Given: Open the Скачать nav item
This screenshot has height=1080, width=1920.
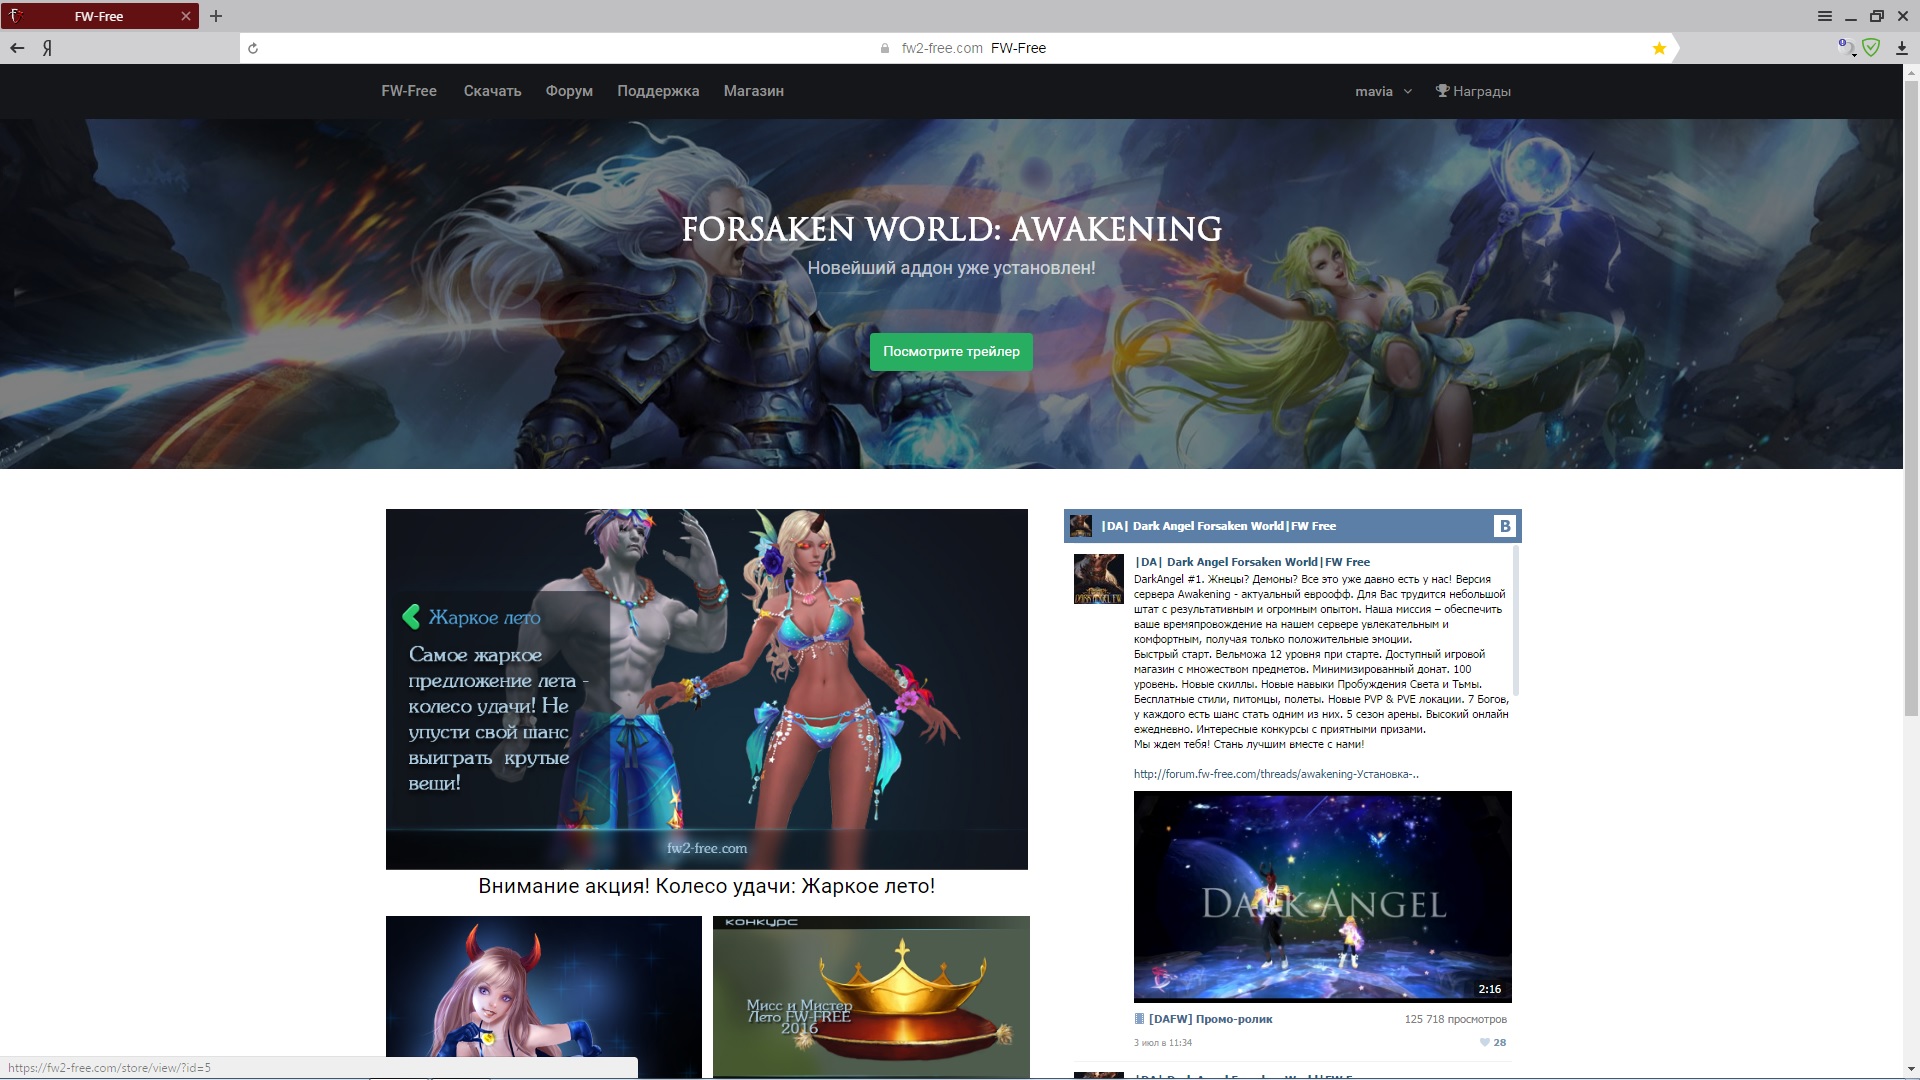Looking at the screenshot, I should point(492,91).
